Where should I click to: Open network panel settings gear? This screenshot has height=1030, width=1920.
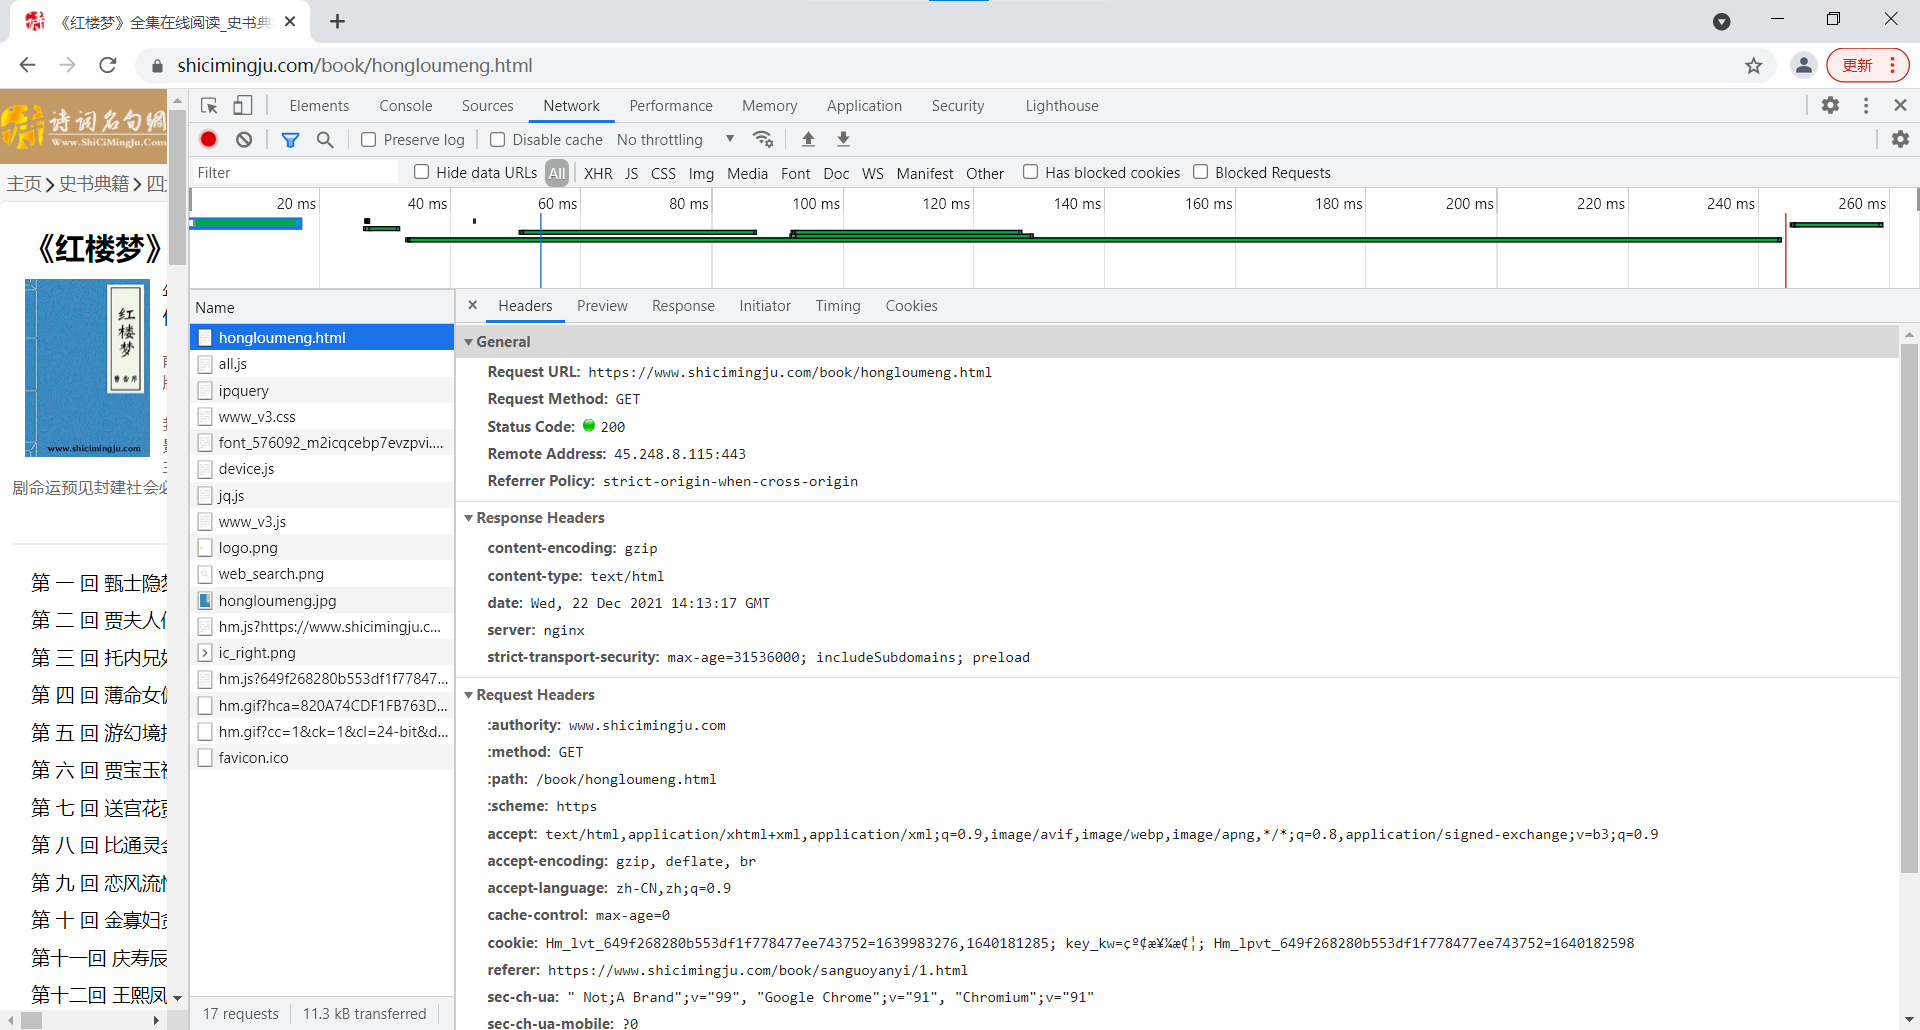(x=1900, y=140)
